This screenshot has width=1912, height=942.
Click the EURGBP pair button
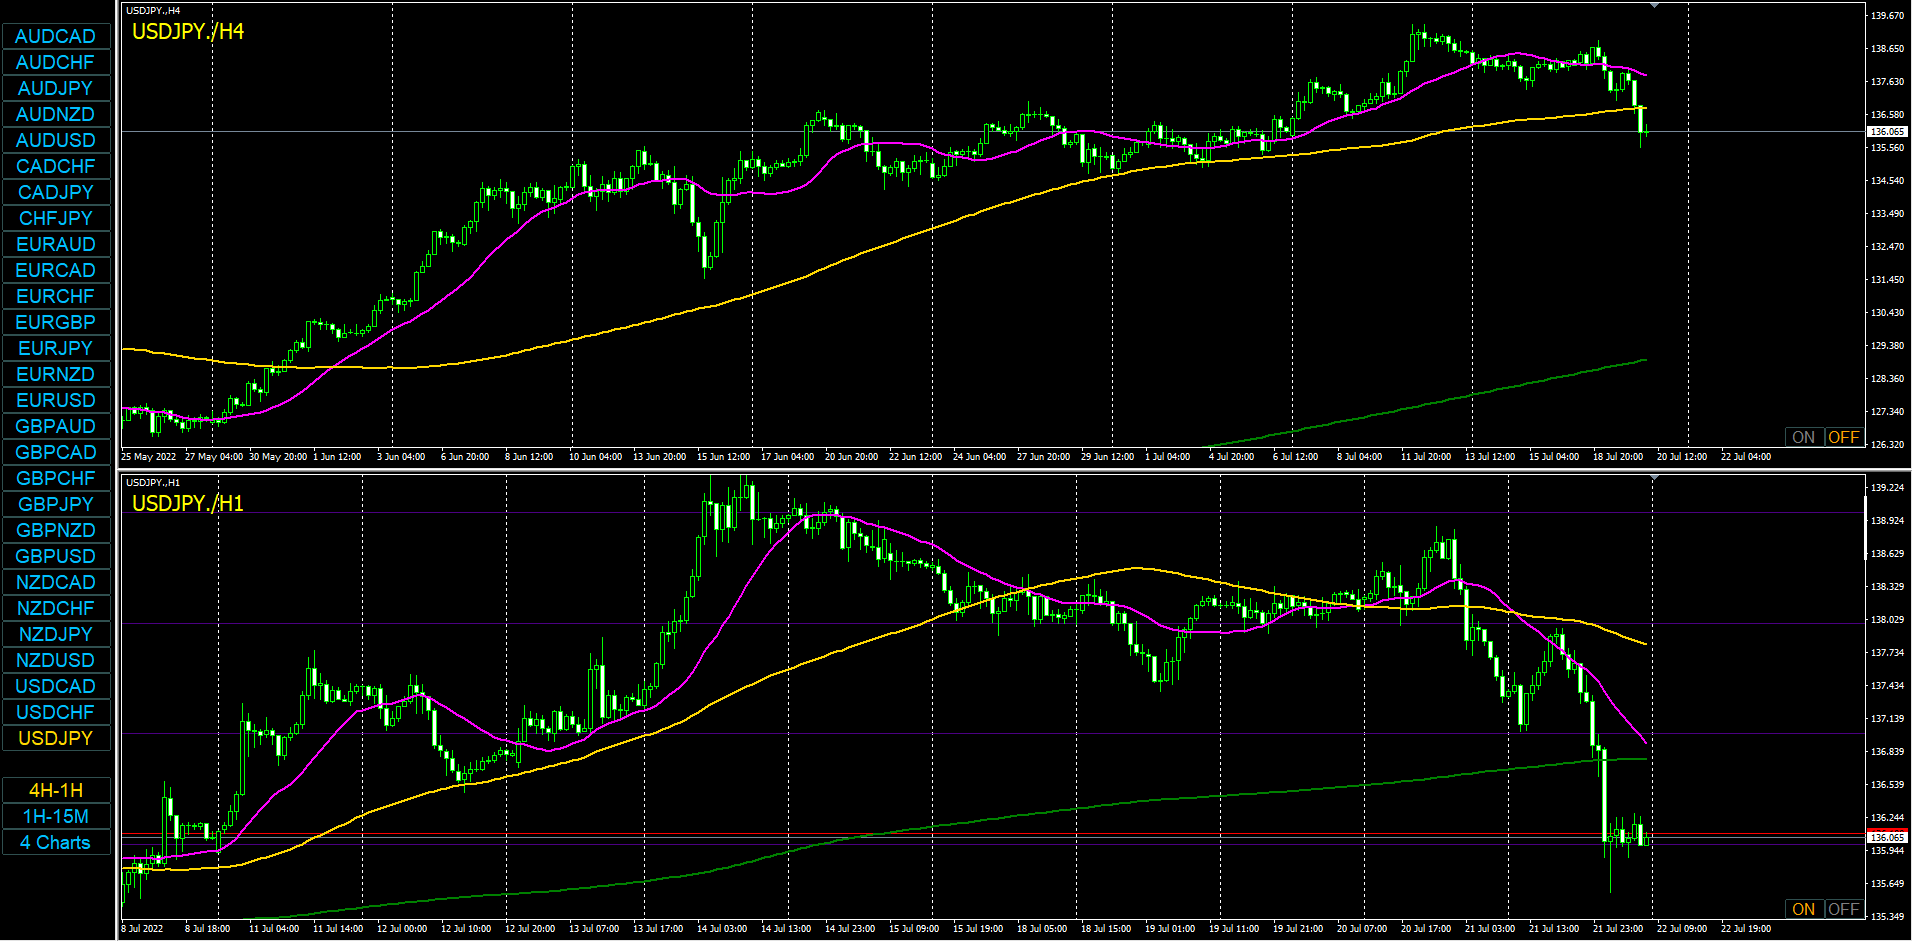pyautogui.click(x=56, y=322)
